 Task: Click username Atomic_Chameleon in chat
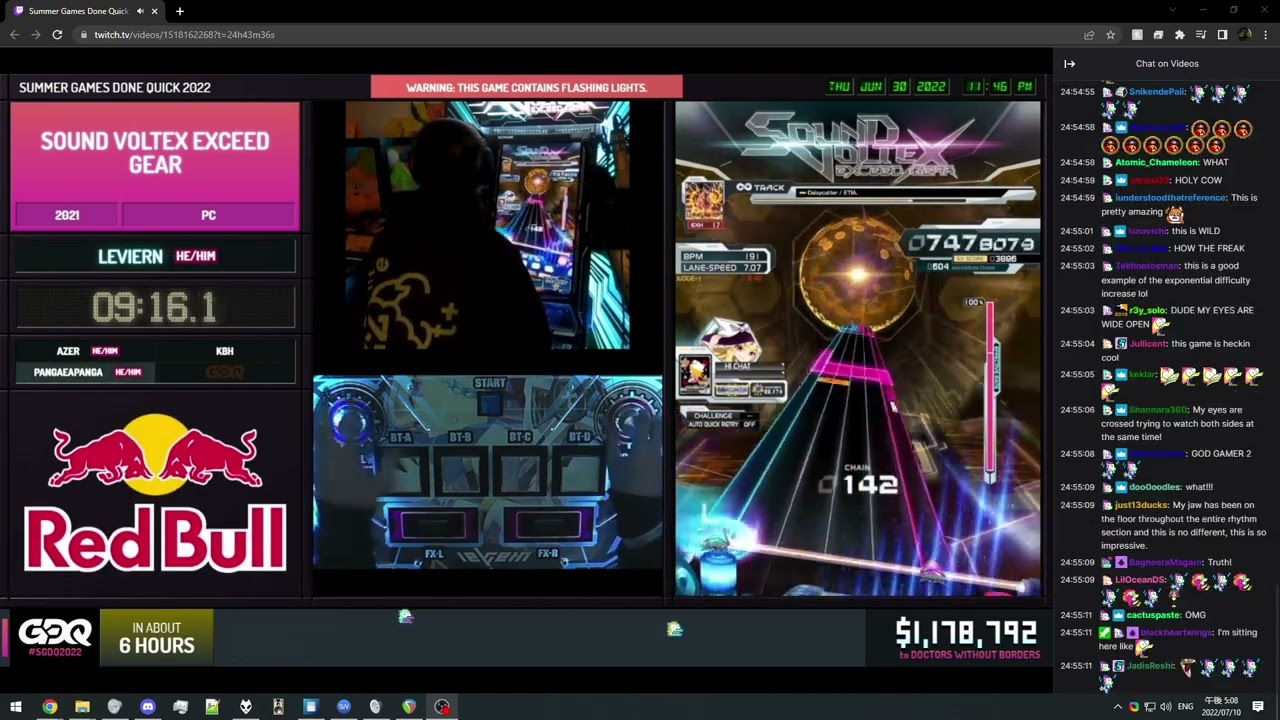click(1156, 162)
